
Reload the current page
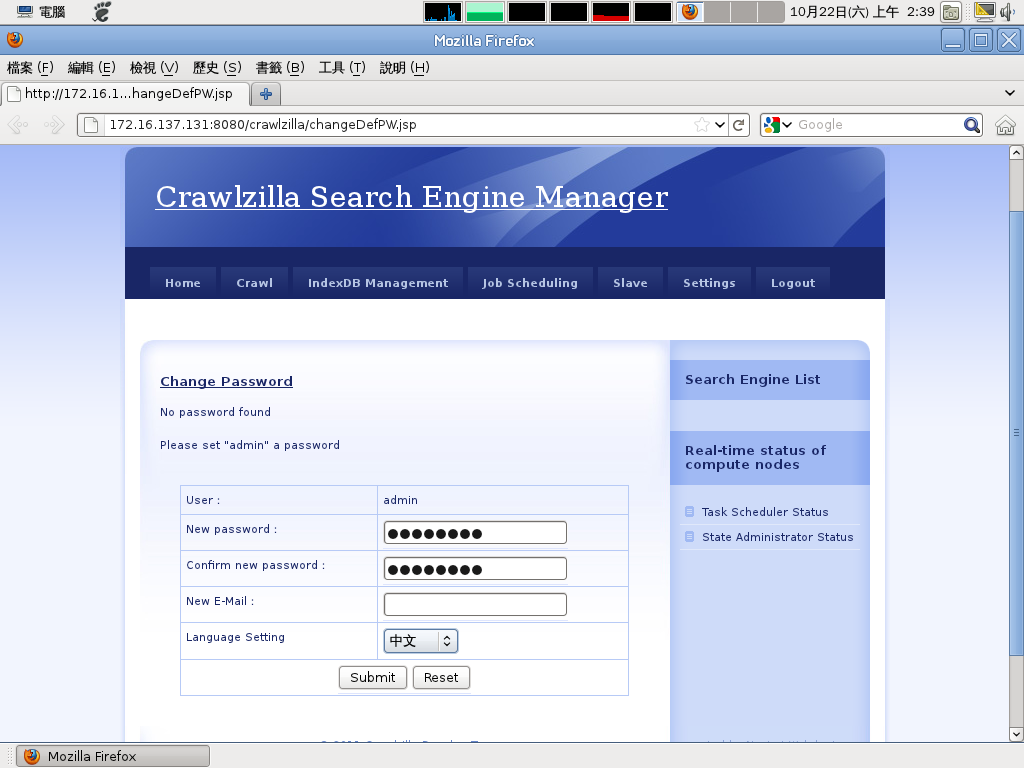click(x=739, y=125)
